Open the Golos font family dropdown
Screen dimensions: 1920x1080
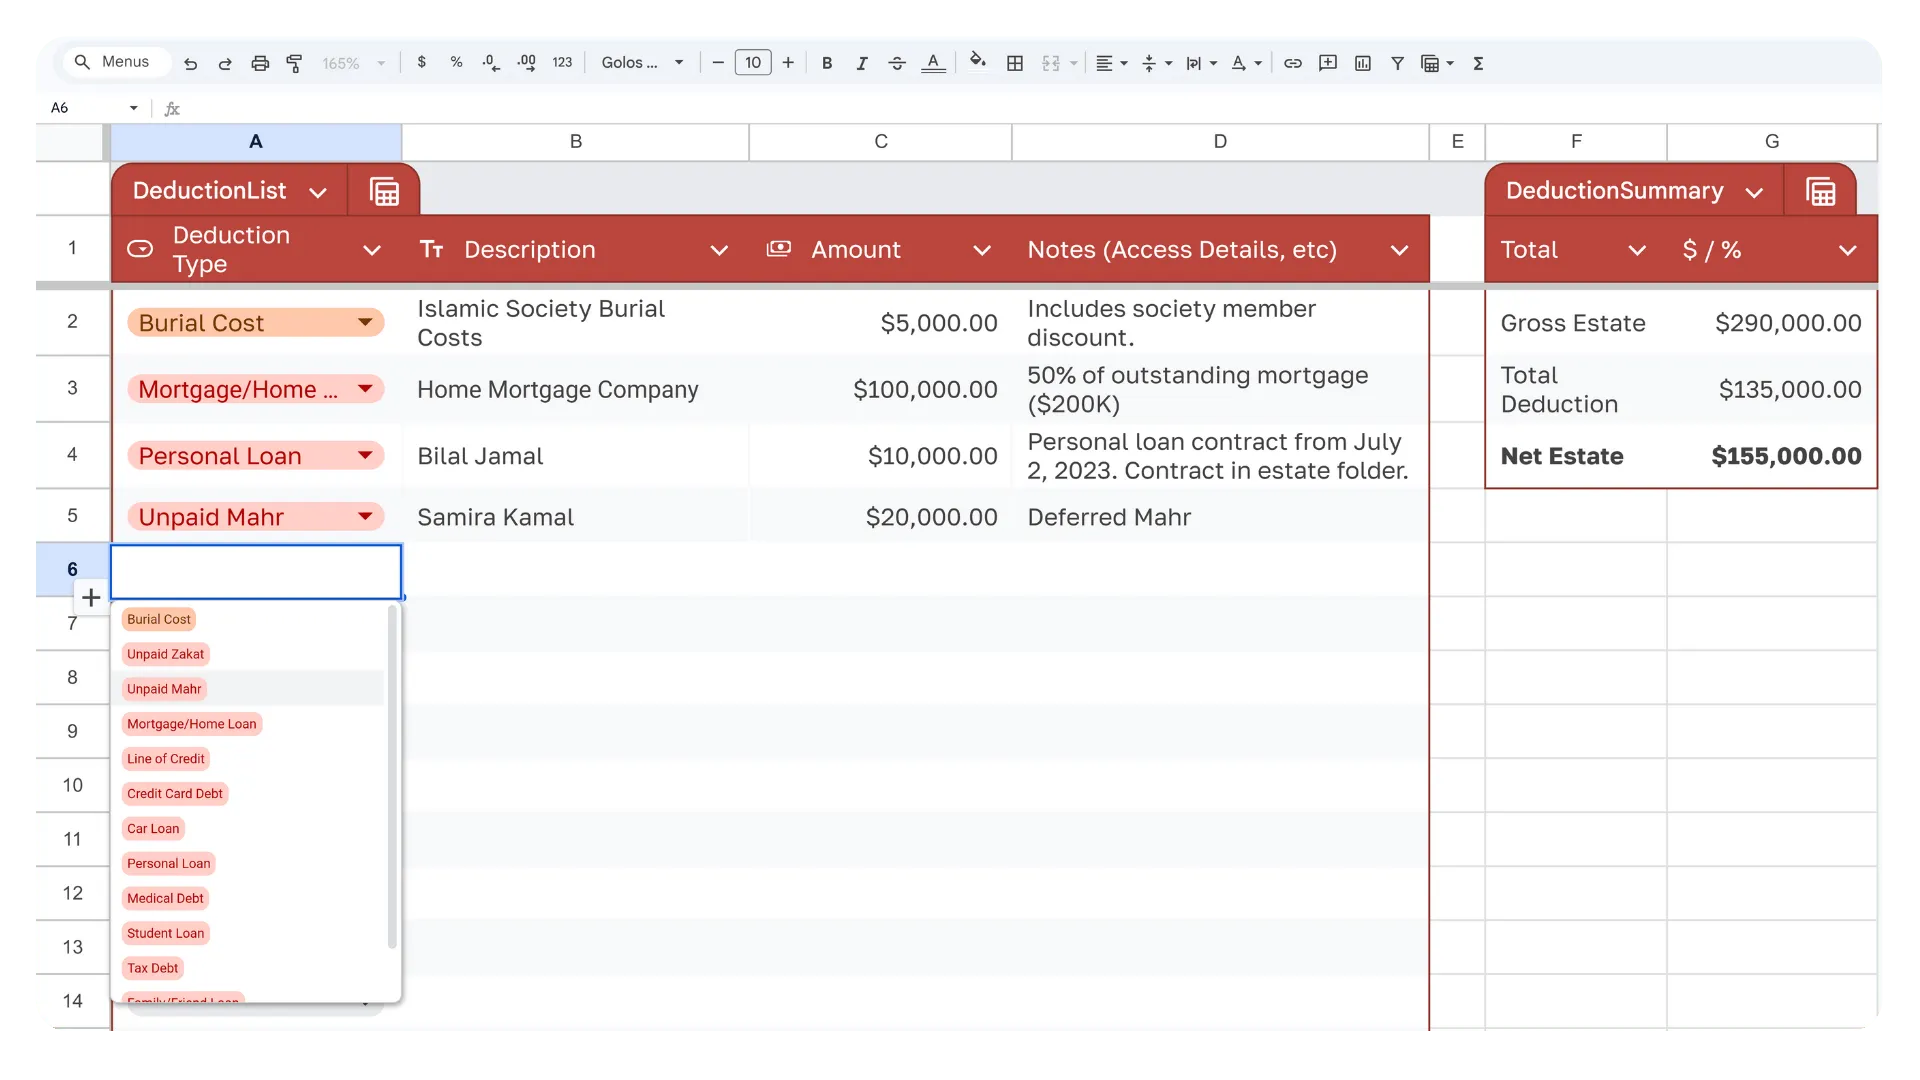pyautogui.click(x=643, y=62)
